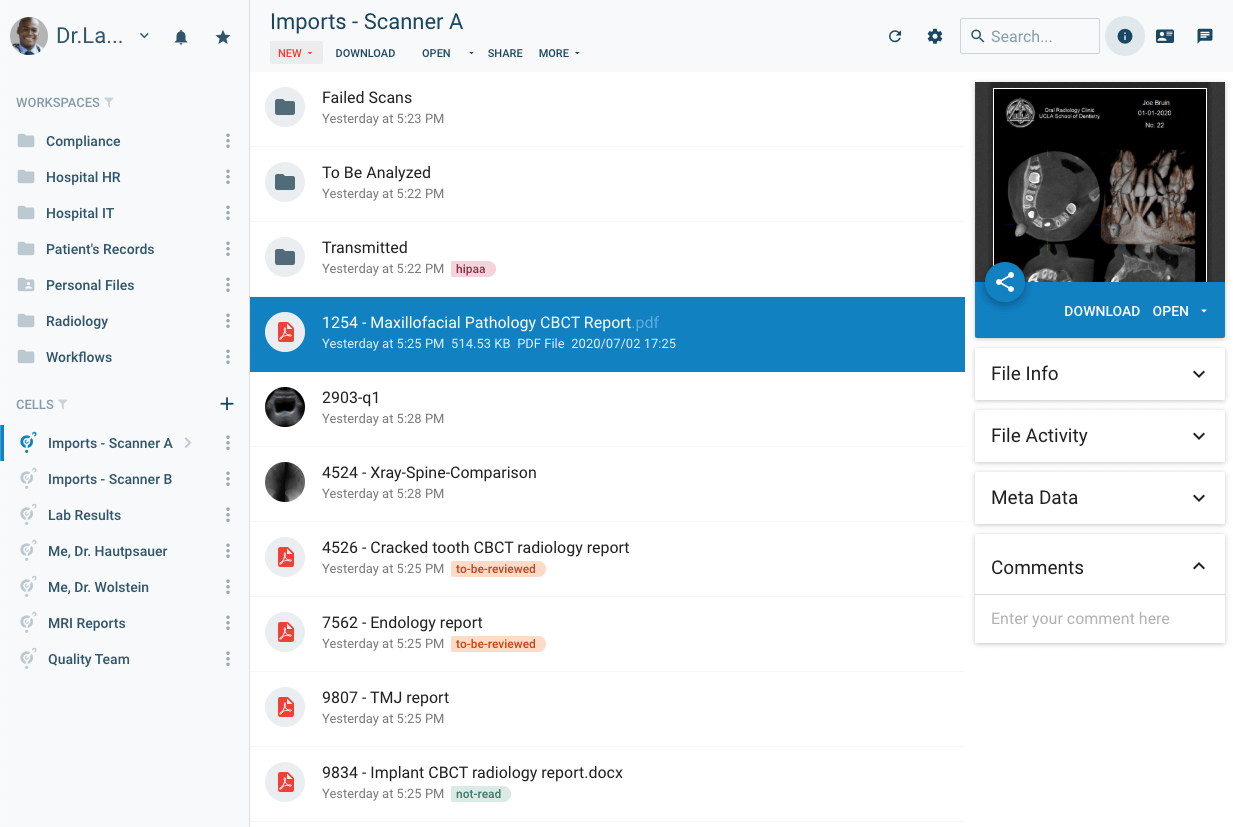Filter cells with the funnel icon
This screenshot has height=827, width=1233.
pos(63,405)
